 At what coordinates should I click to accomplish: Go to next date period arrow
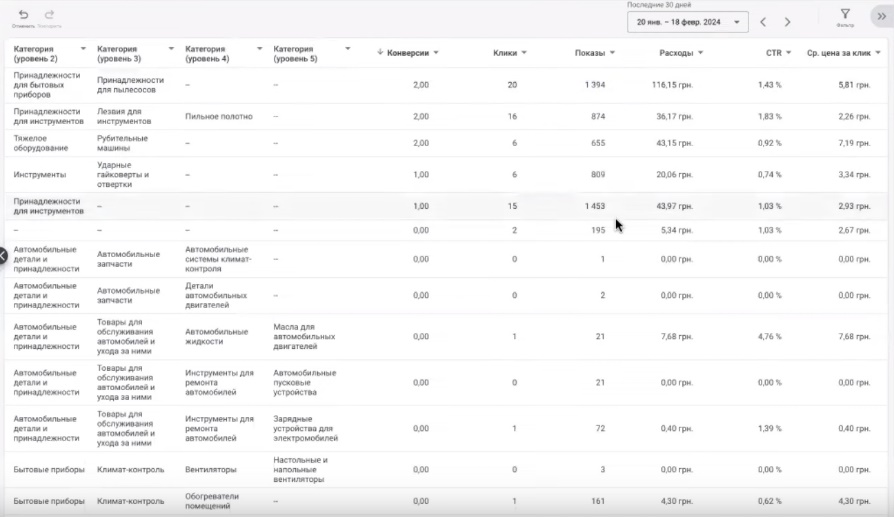pyautogui.click(x=788, y=22)
